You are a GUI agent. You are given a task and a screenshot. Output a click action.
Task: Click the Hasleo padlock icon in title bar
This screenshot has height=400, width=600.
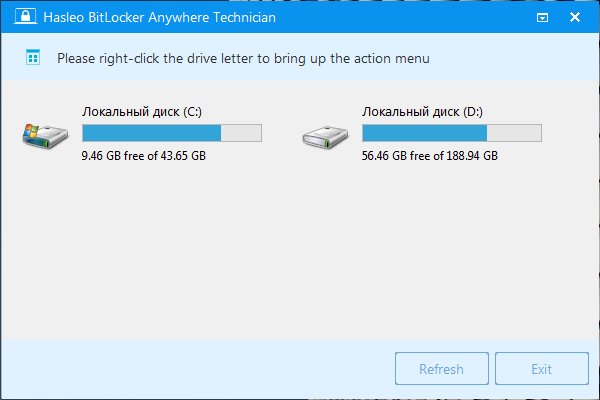tap(20, 17)
